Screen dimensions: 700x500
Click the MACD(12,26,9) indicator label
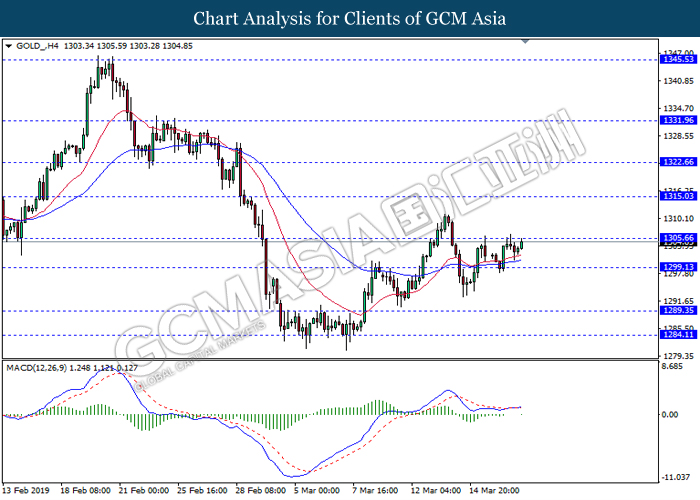tap(37, 368)
